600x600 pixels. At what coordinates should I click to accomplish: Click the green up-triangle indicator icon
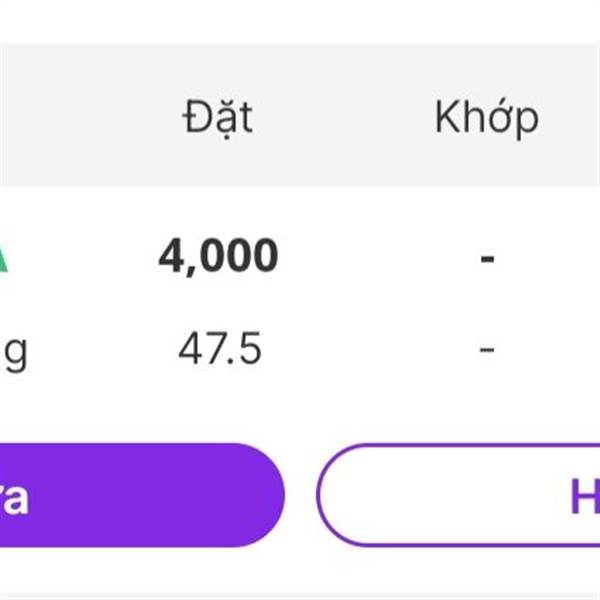click(3, 260)
